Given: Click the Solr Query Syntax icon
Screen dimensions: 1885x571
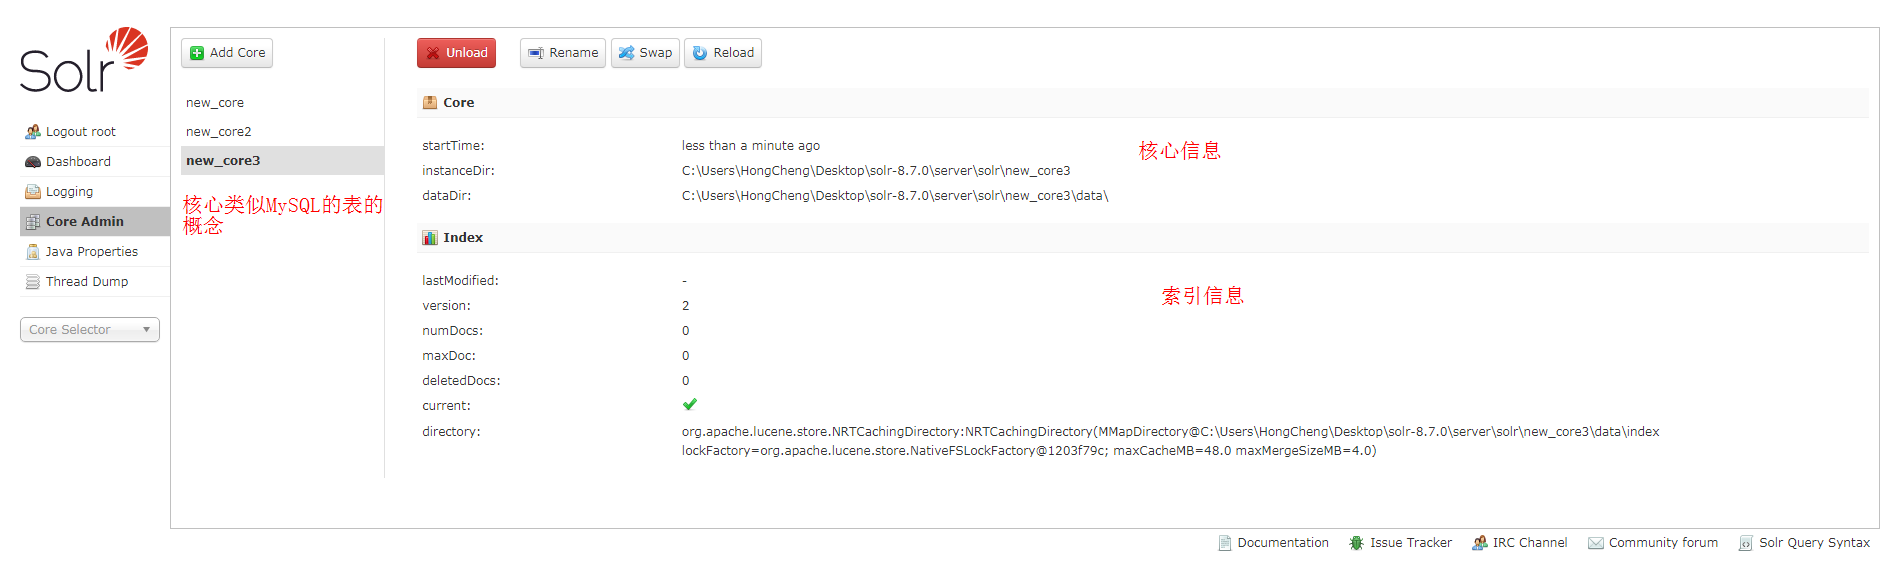Looking at the screenshot, I should [x=1746, y=543].
